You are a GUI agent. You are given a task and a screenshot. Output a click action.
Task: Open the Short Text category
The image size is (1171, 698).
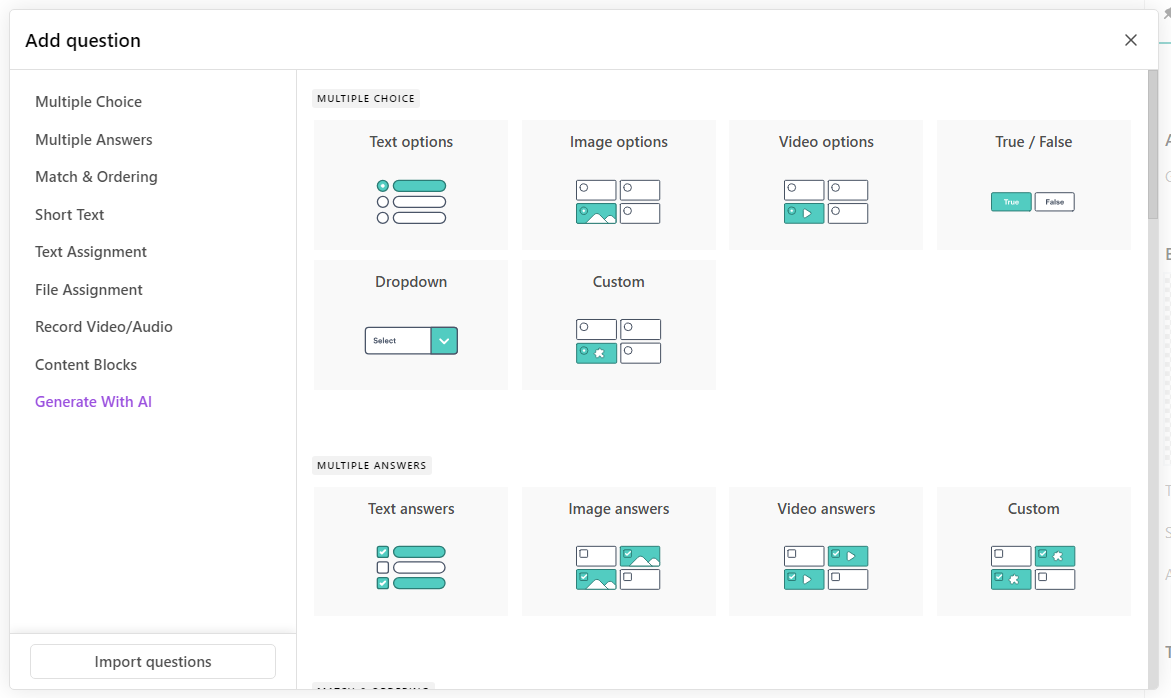click(70, 215)
